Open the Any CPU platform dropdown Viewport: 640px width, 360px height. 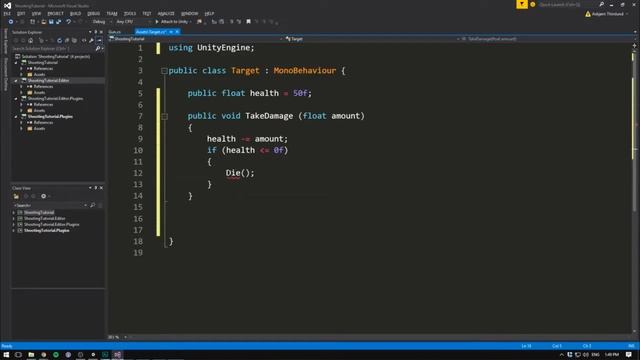133,22
